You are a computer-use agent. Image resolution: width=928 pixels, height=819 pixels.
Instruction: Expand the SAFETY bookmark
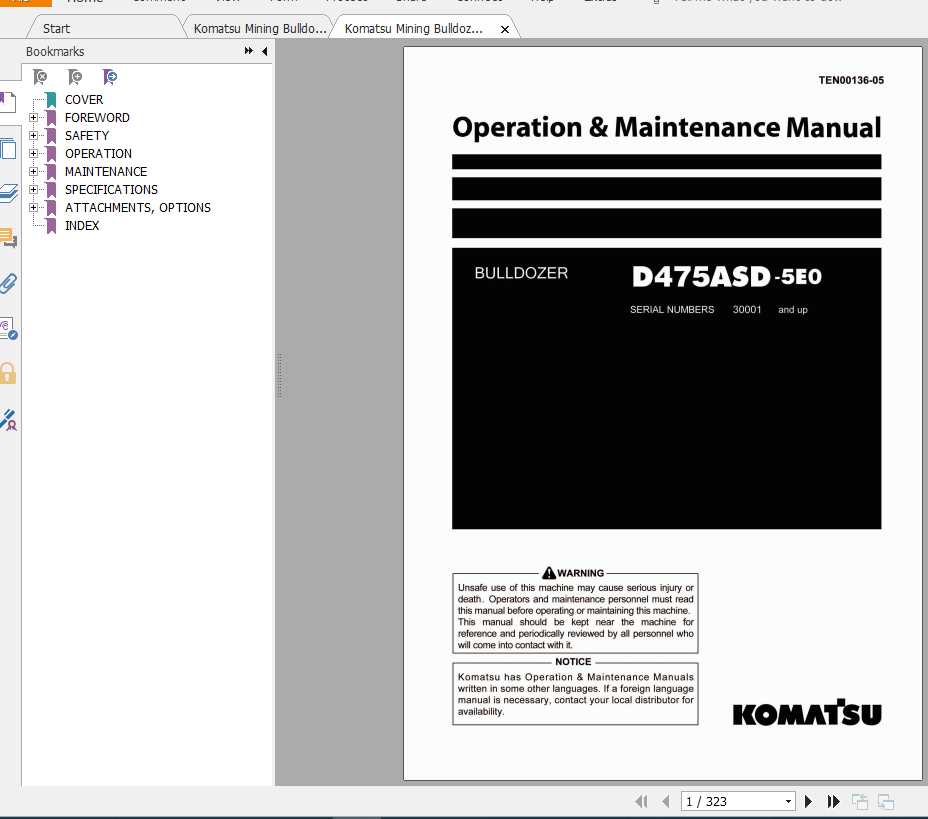(x=36, y=135)
